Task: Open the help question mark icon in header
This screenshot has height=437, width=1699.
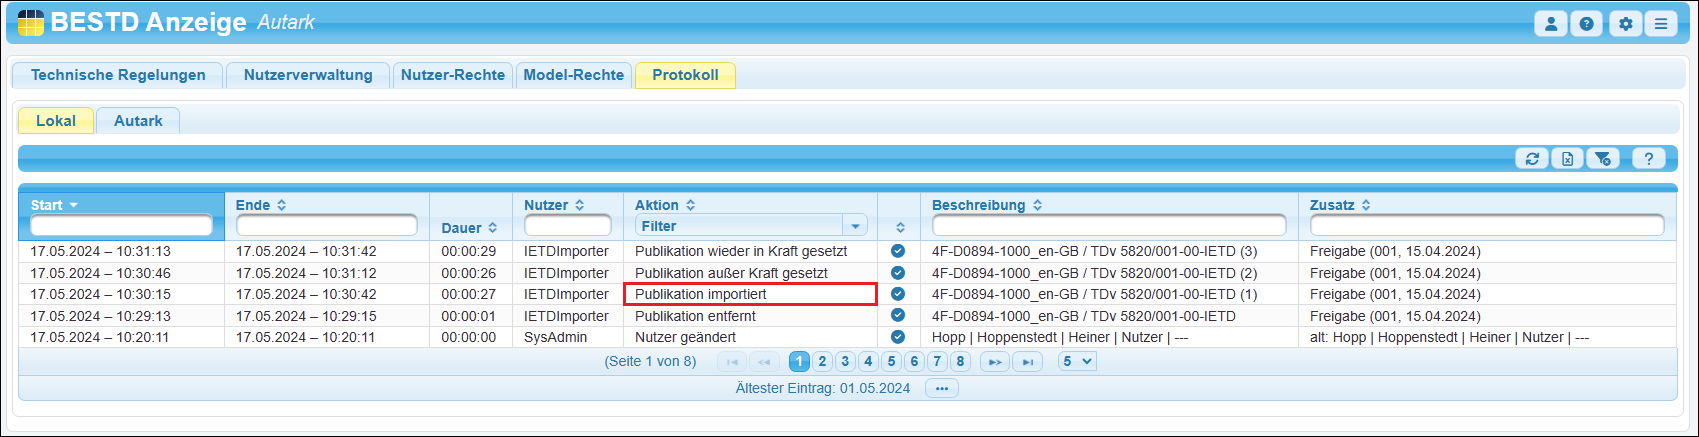Action: (x=1586, y=24)
